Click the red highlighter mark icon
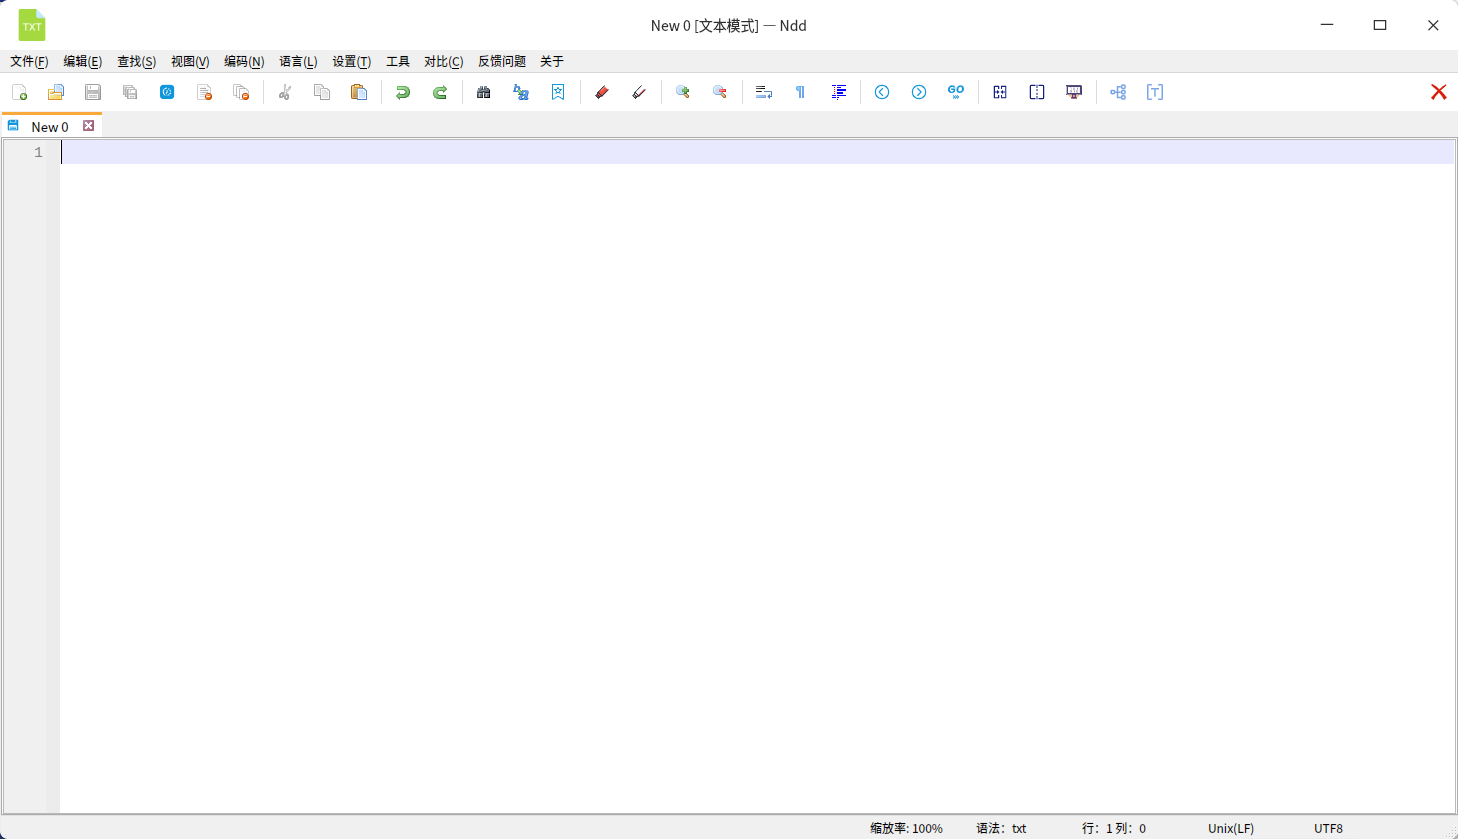 [602, 92]
